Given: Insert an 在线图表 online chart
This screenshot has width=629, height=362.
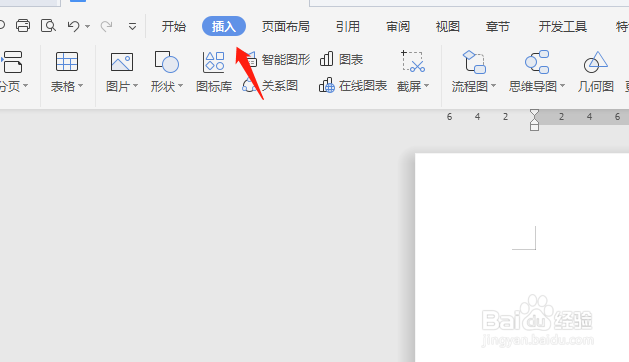Looking at the screenshot, I should point(353,85).
